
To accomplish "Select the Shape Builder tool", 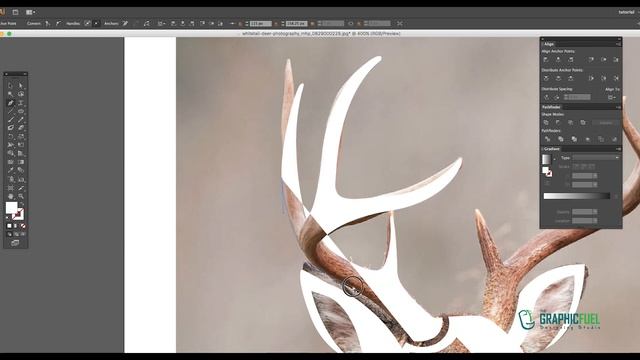I will (x=11, y=153).
